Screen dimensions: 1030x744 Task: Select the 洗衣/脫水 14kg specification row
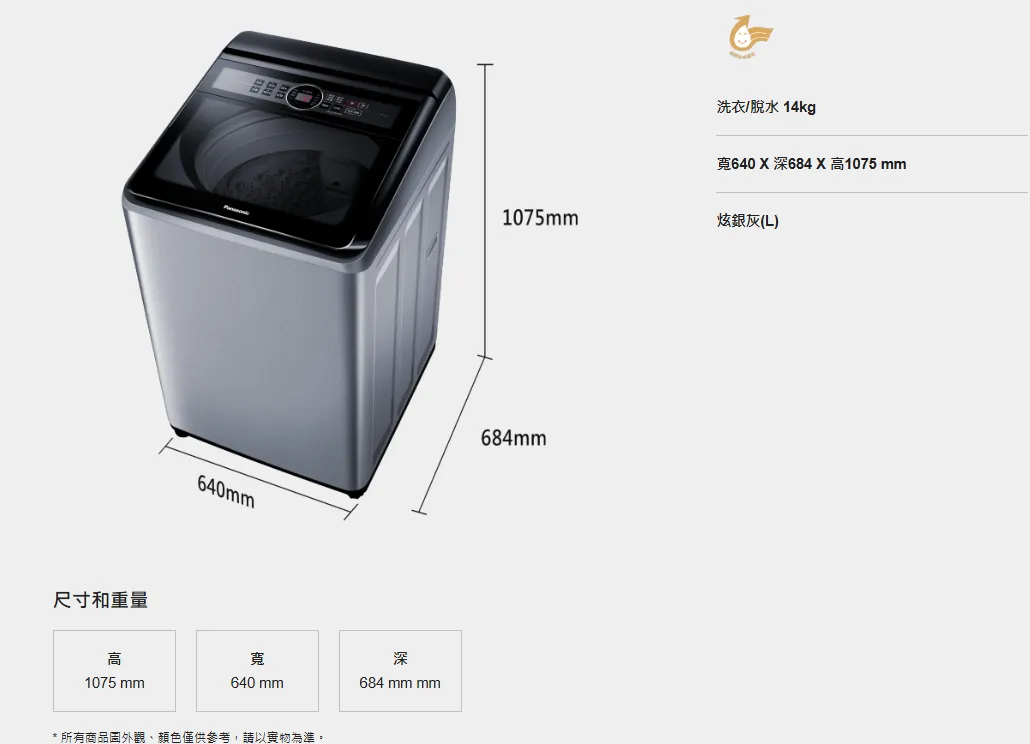(x=766, y=107)
